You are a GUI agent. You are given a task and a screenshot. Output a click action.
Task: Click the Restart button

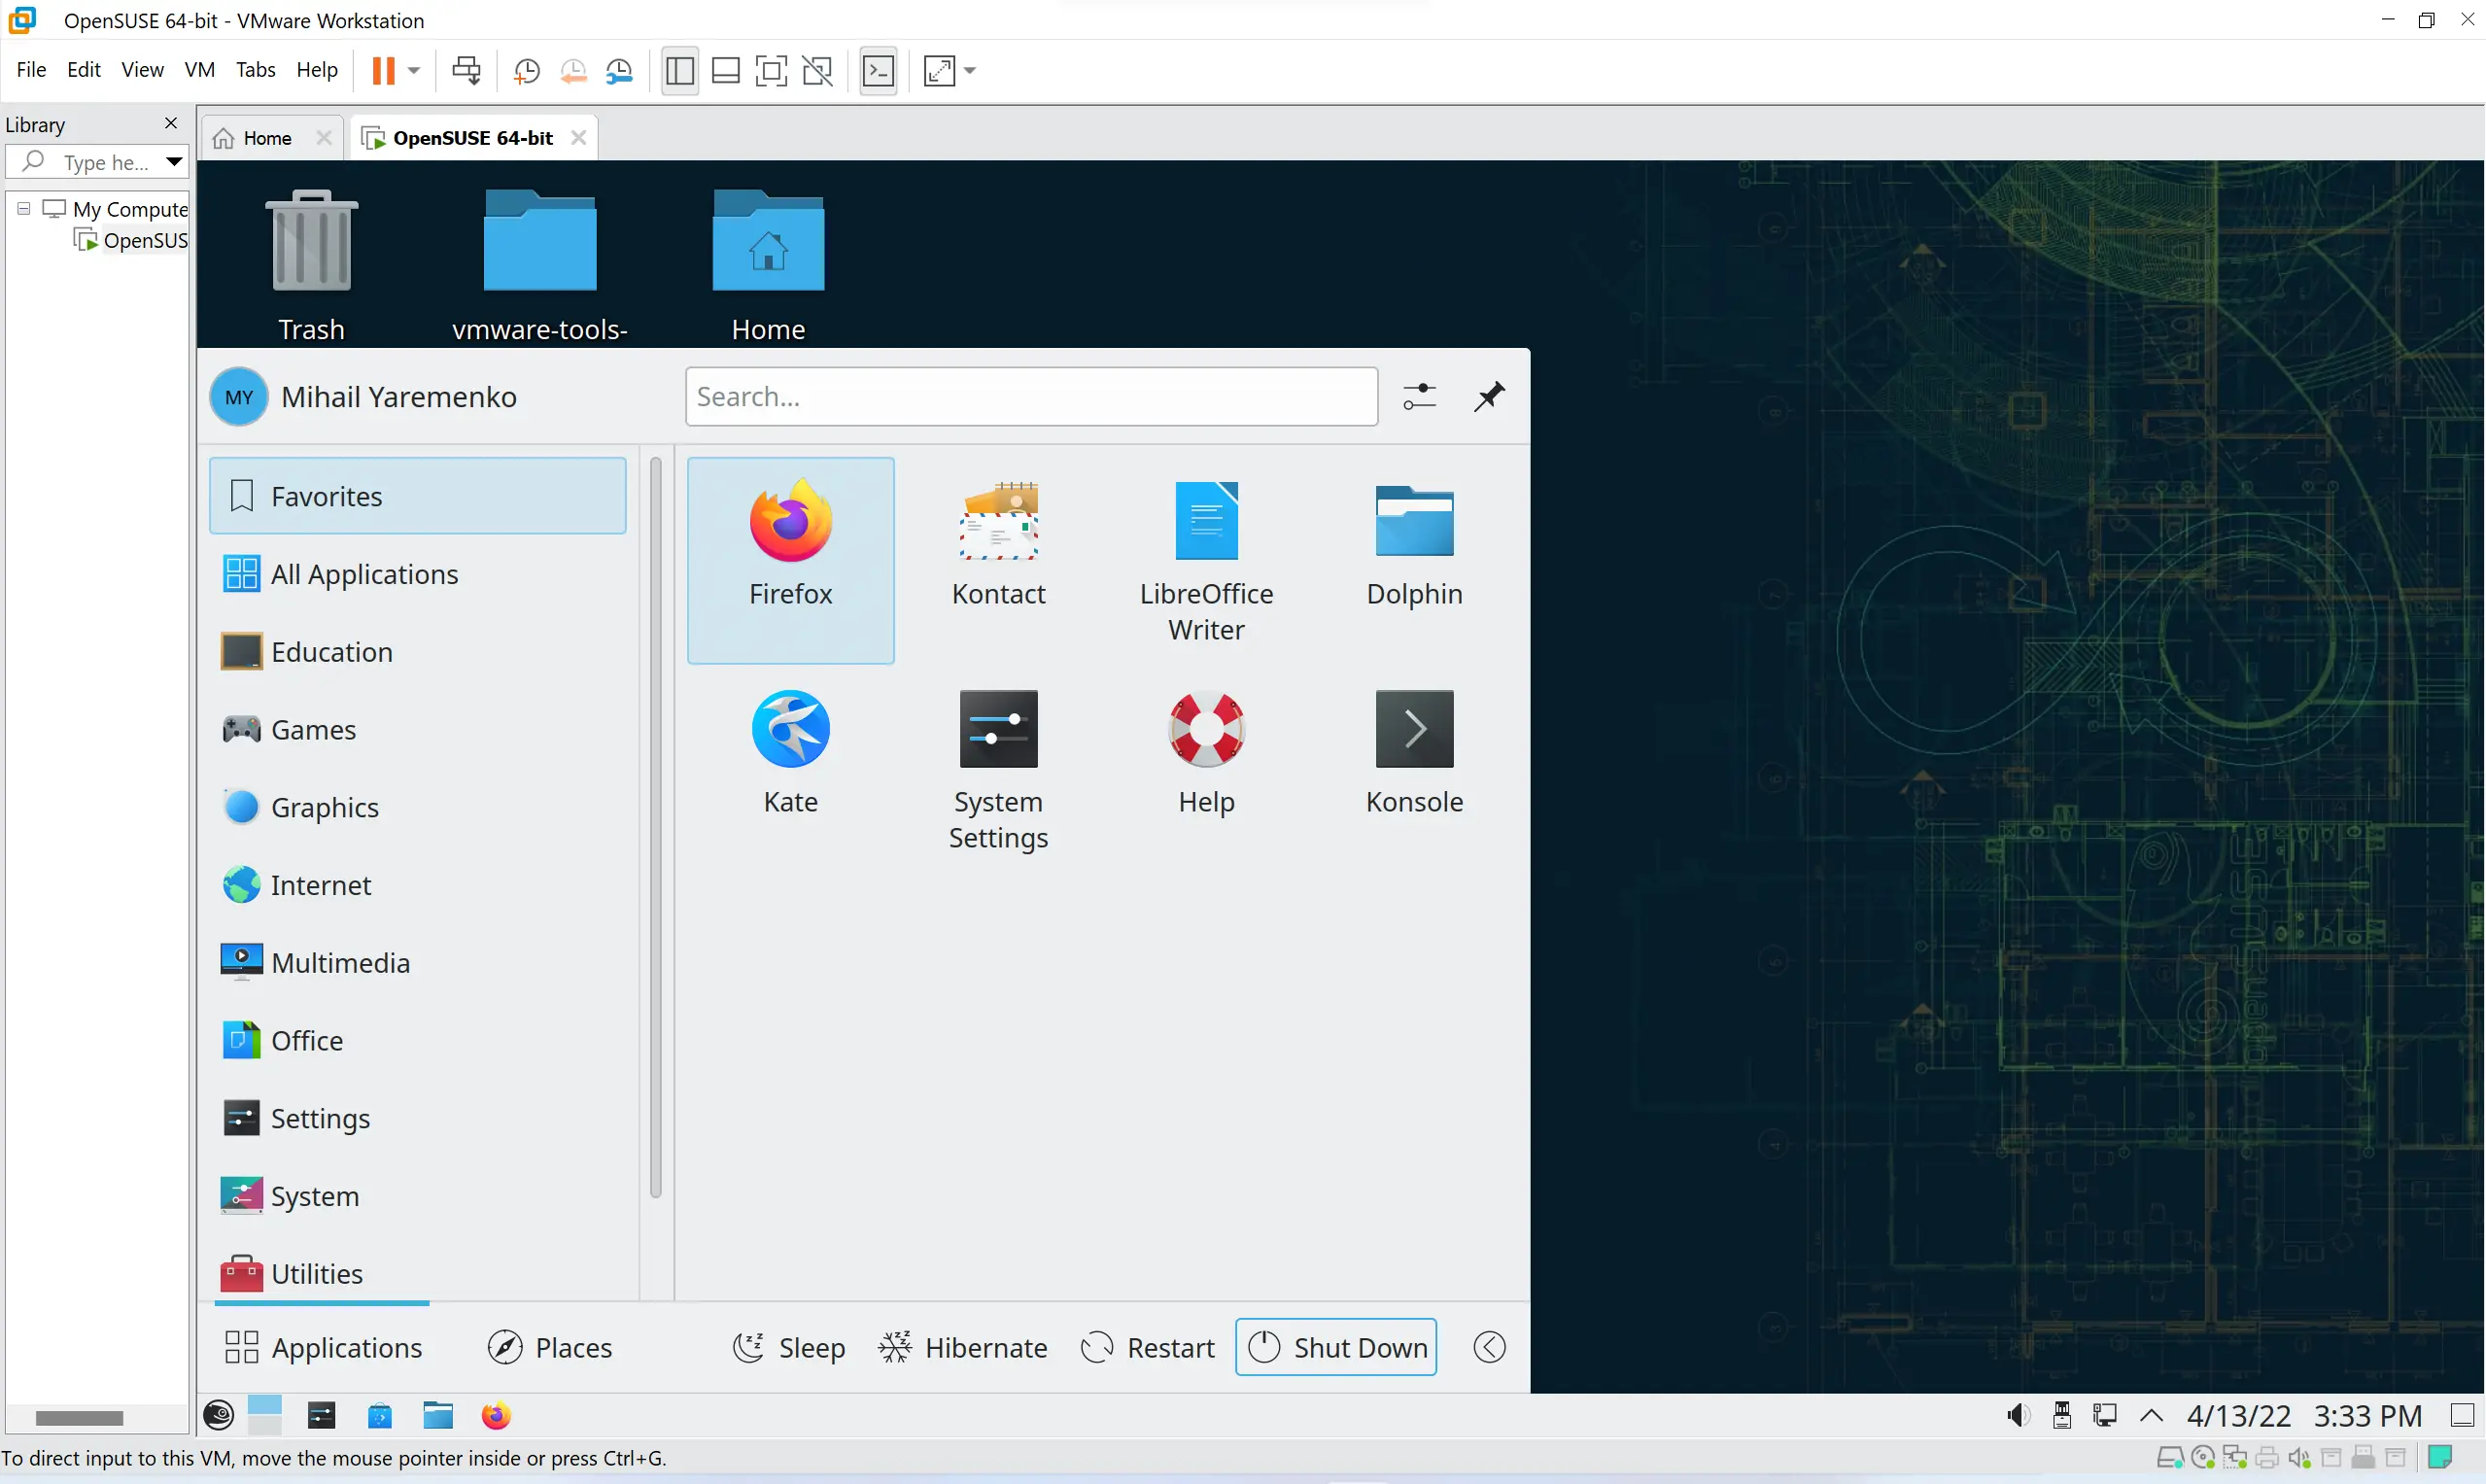(1148, 1347)
